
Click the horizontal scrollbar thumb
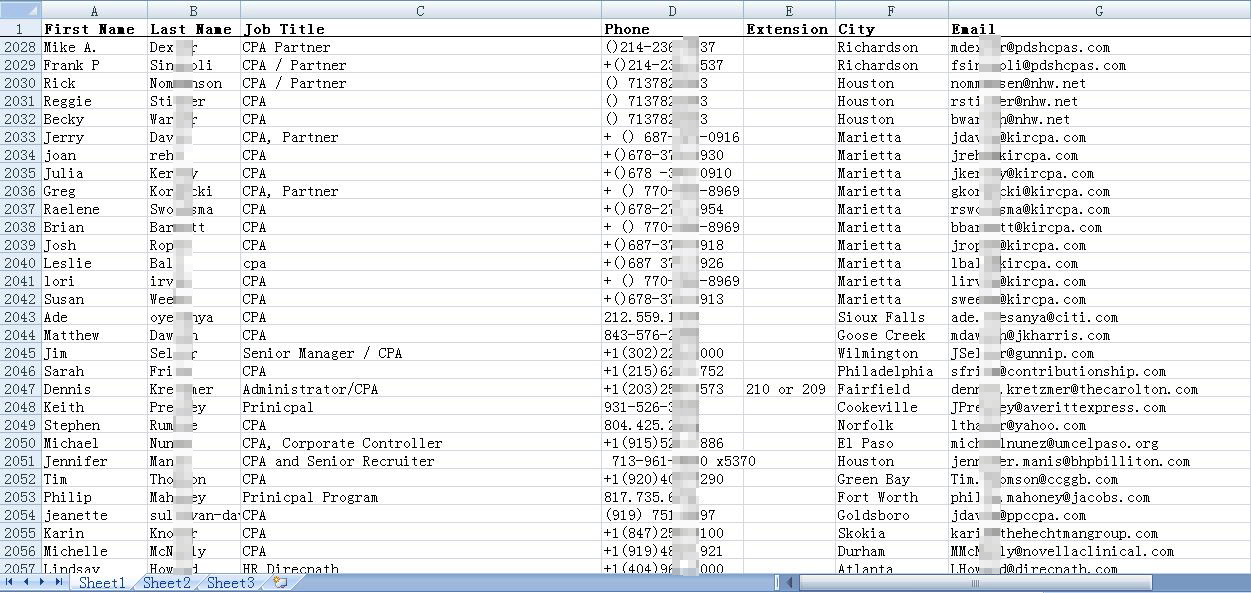[x=975, y=582]
